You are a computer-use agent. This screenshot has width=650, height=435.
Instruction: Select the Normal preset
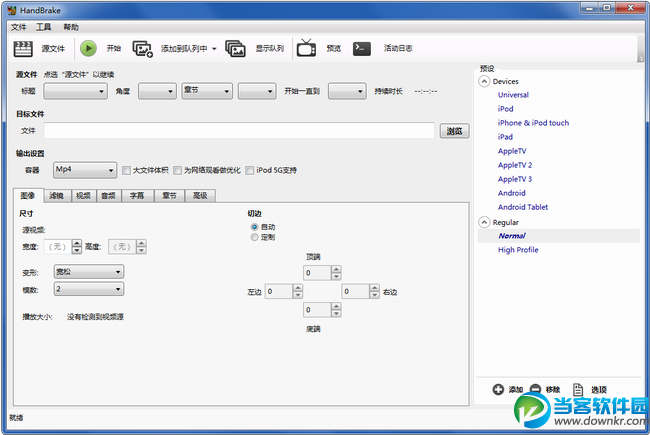coord(512,236)
